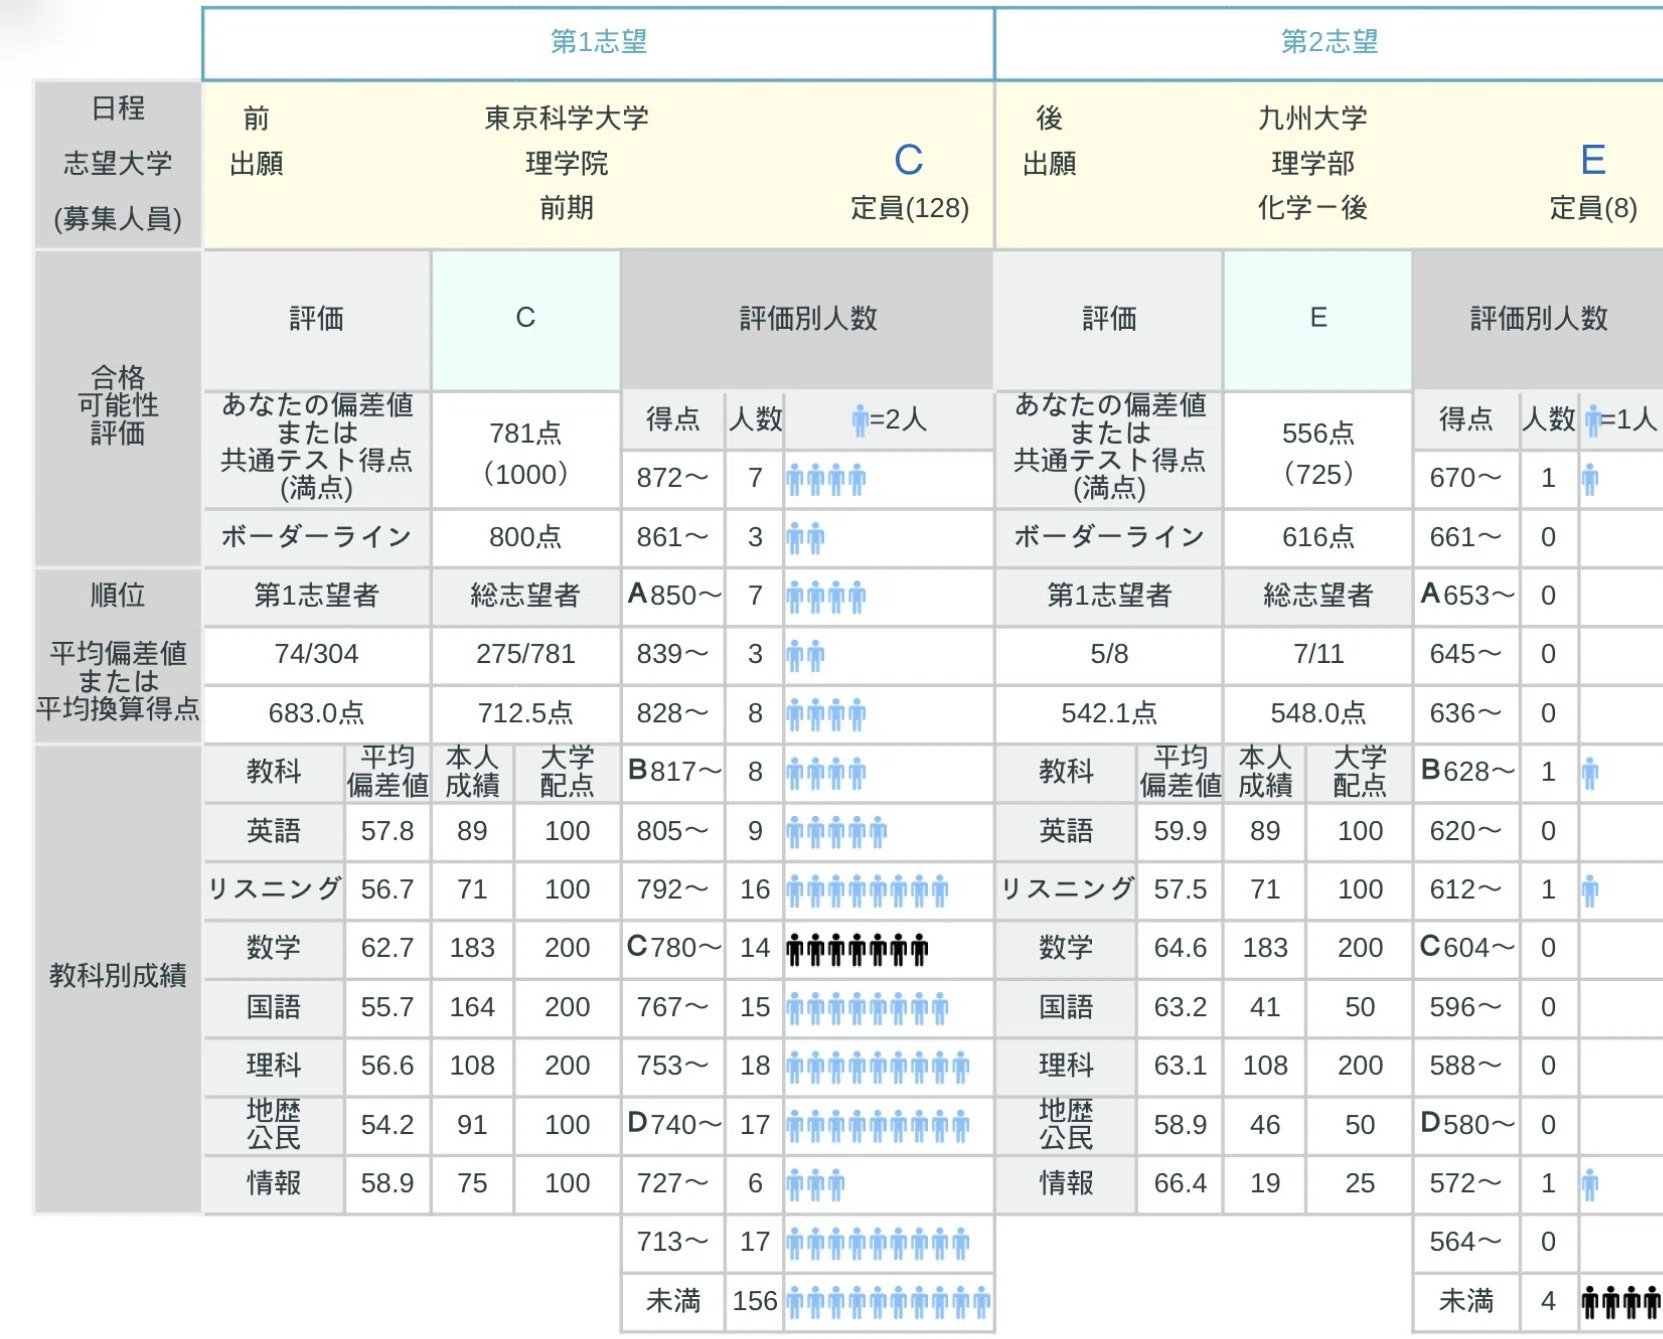Click the A850〜 score range cell

click(673, 596)
